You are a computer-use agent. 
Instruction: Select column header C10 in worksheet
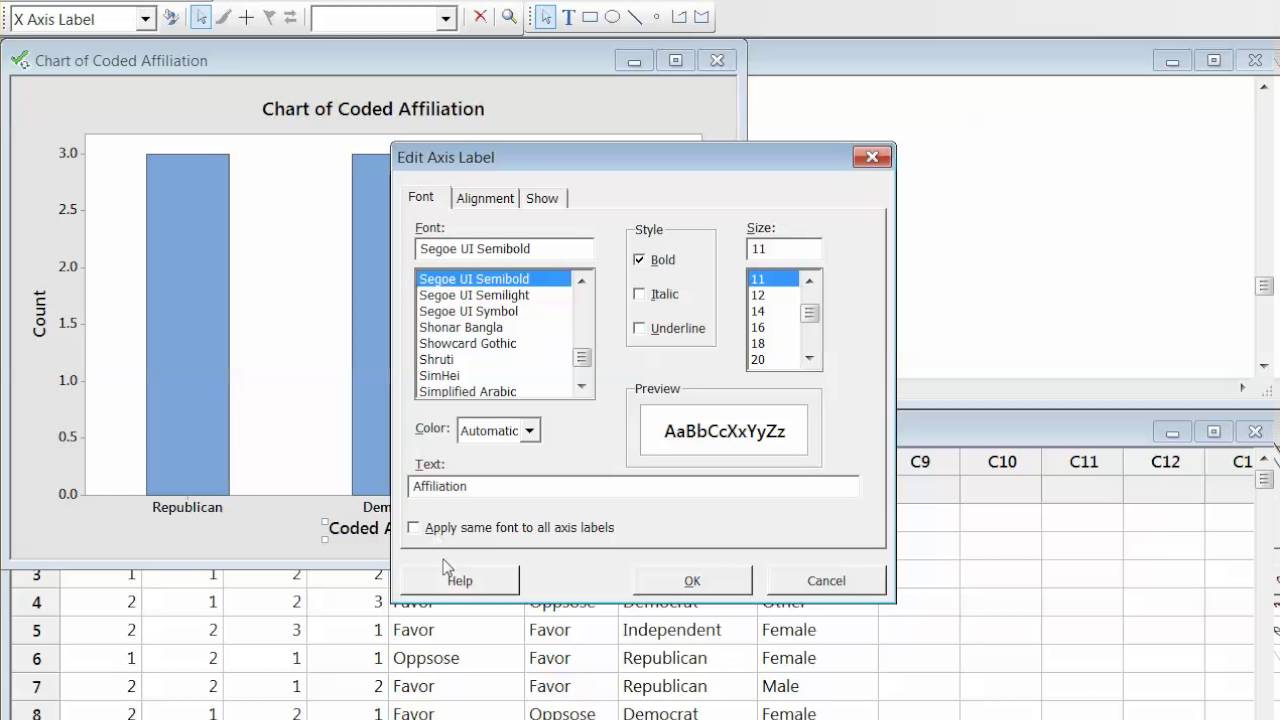tap(1002, 462)
